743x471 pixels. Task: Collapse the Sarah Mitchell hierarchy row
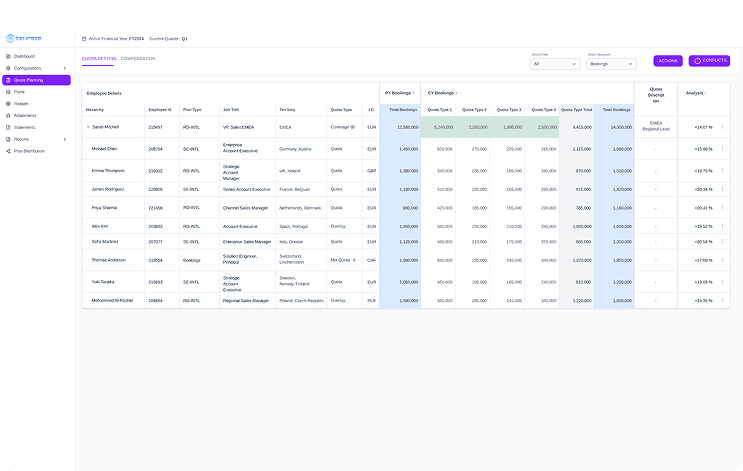point(88,127)
